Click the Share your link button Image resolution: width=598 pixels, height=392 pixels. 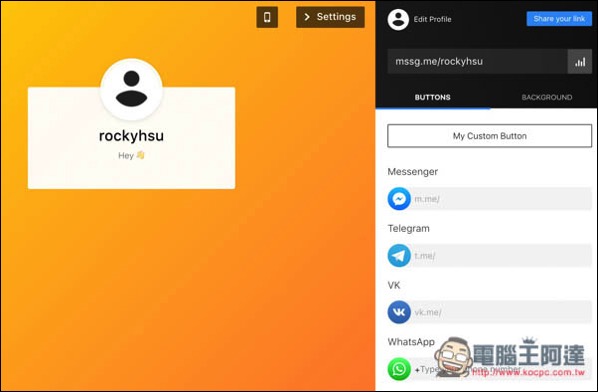[x=559, y=19]
